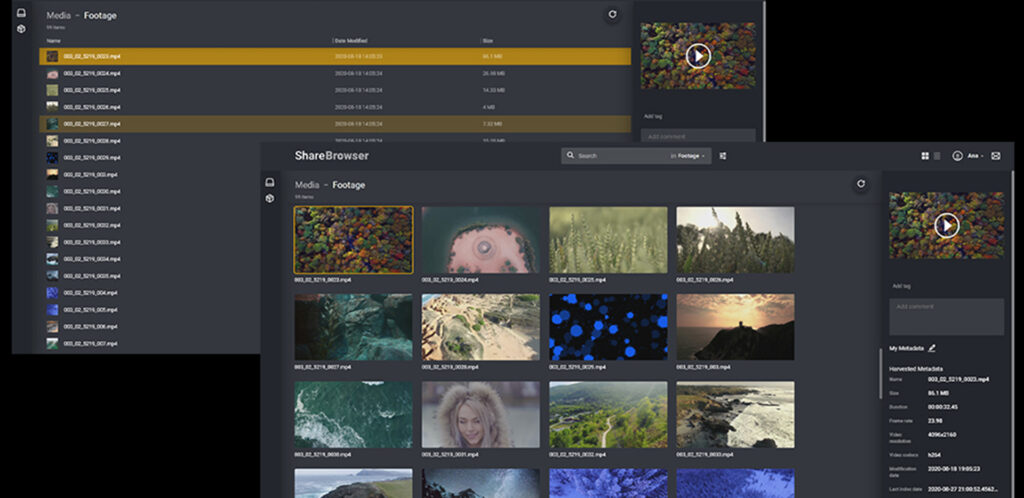Edit My Metadata with the pencil icon
The image size is (1024, 498).
point(932,349)
